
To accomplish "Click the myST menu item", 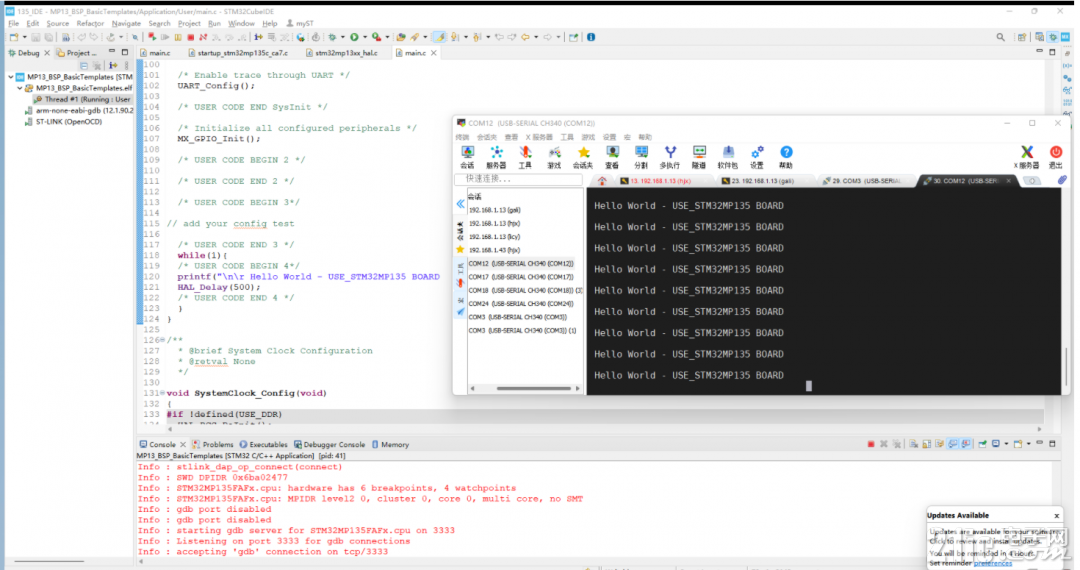I will click(300, 23).
